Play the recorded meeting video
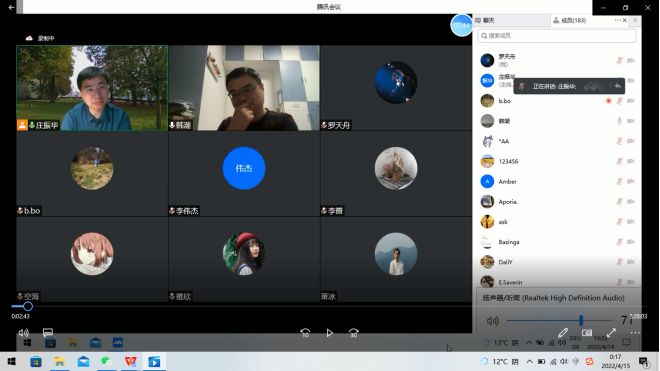Image resolution: width=660 pixels, height=371 pixels. pos(330,333)
